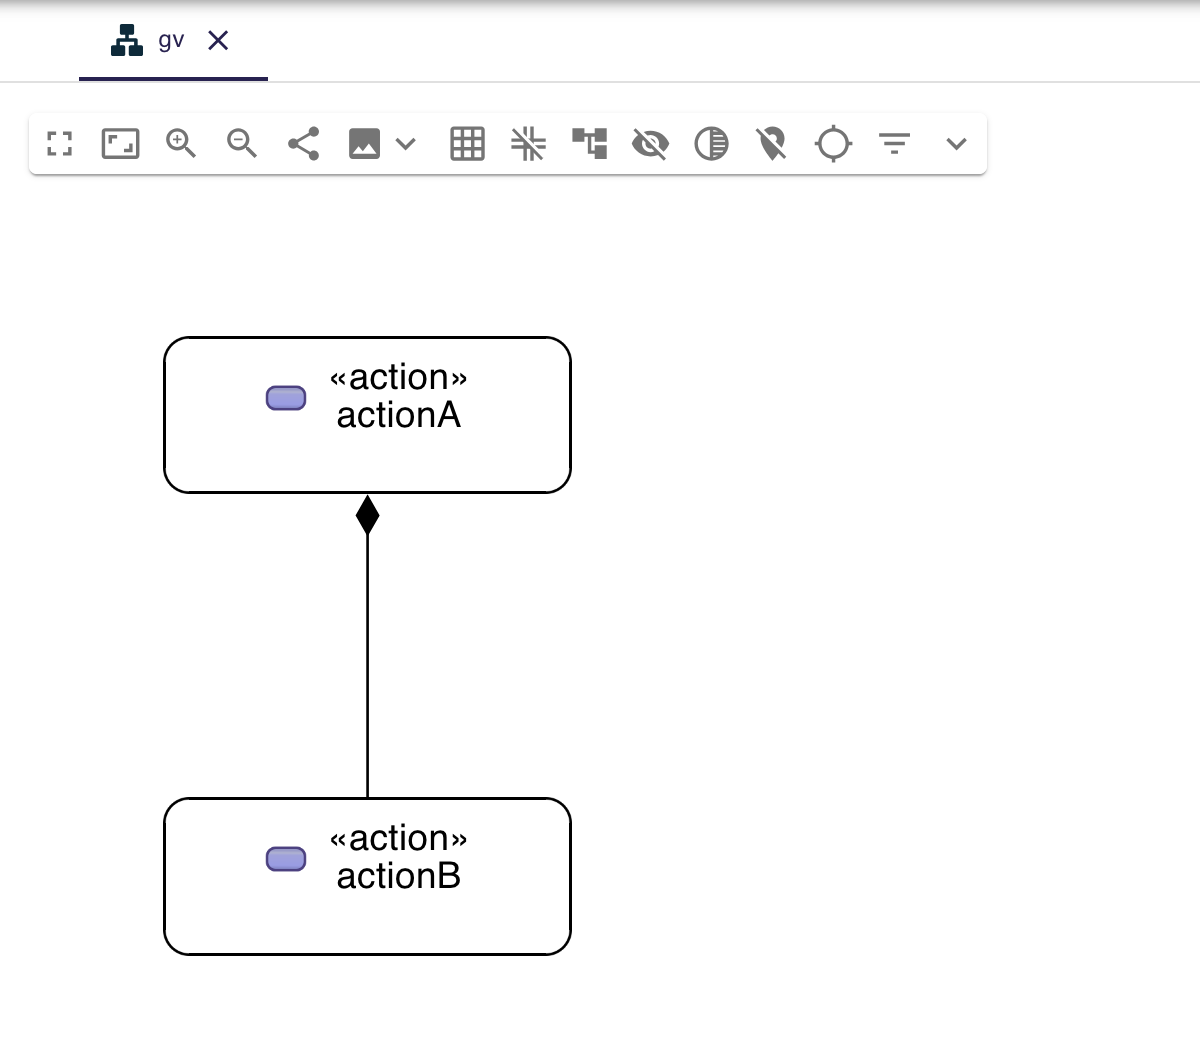
Task: Click the arrange all layout icon
Action: click(589, 144)
